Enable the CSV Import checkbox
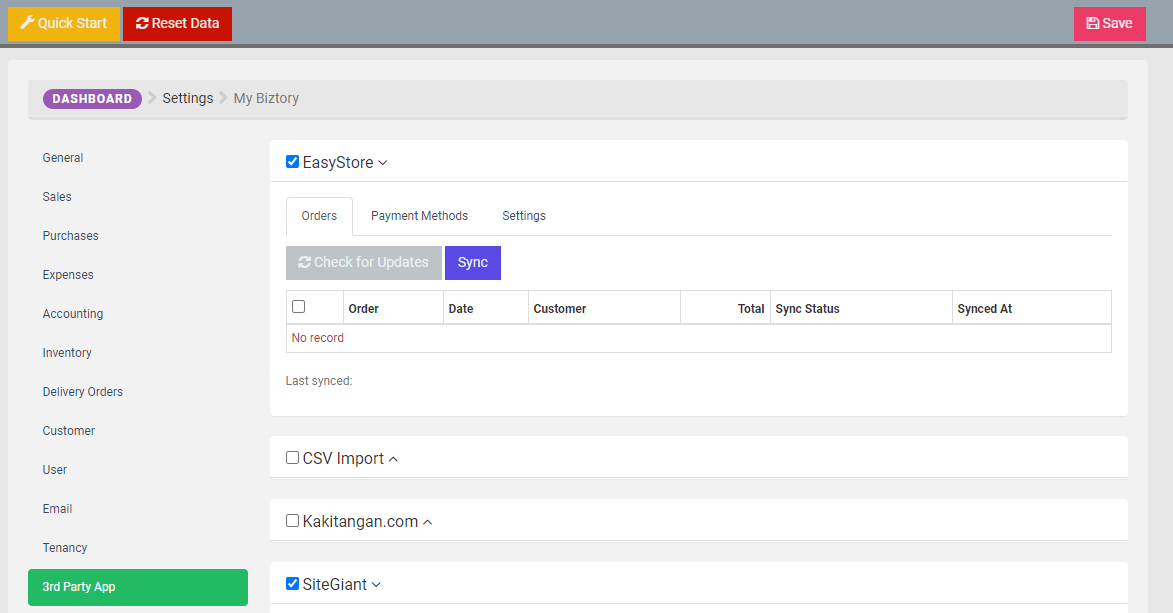The image size is (1173, 613). [293, 458]
